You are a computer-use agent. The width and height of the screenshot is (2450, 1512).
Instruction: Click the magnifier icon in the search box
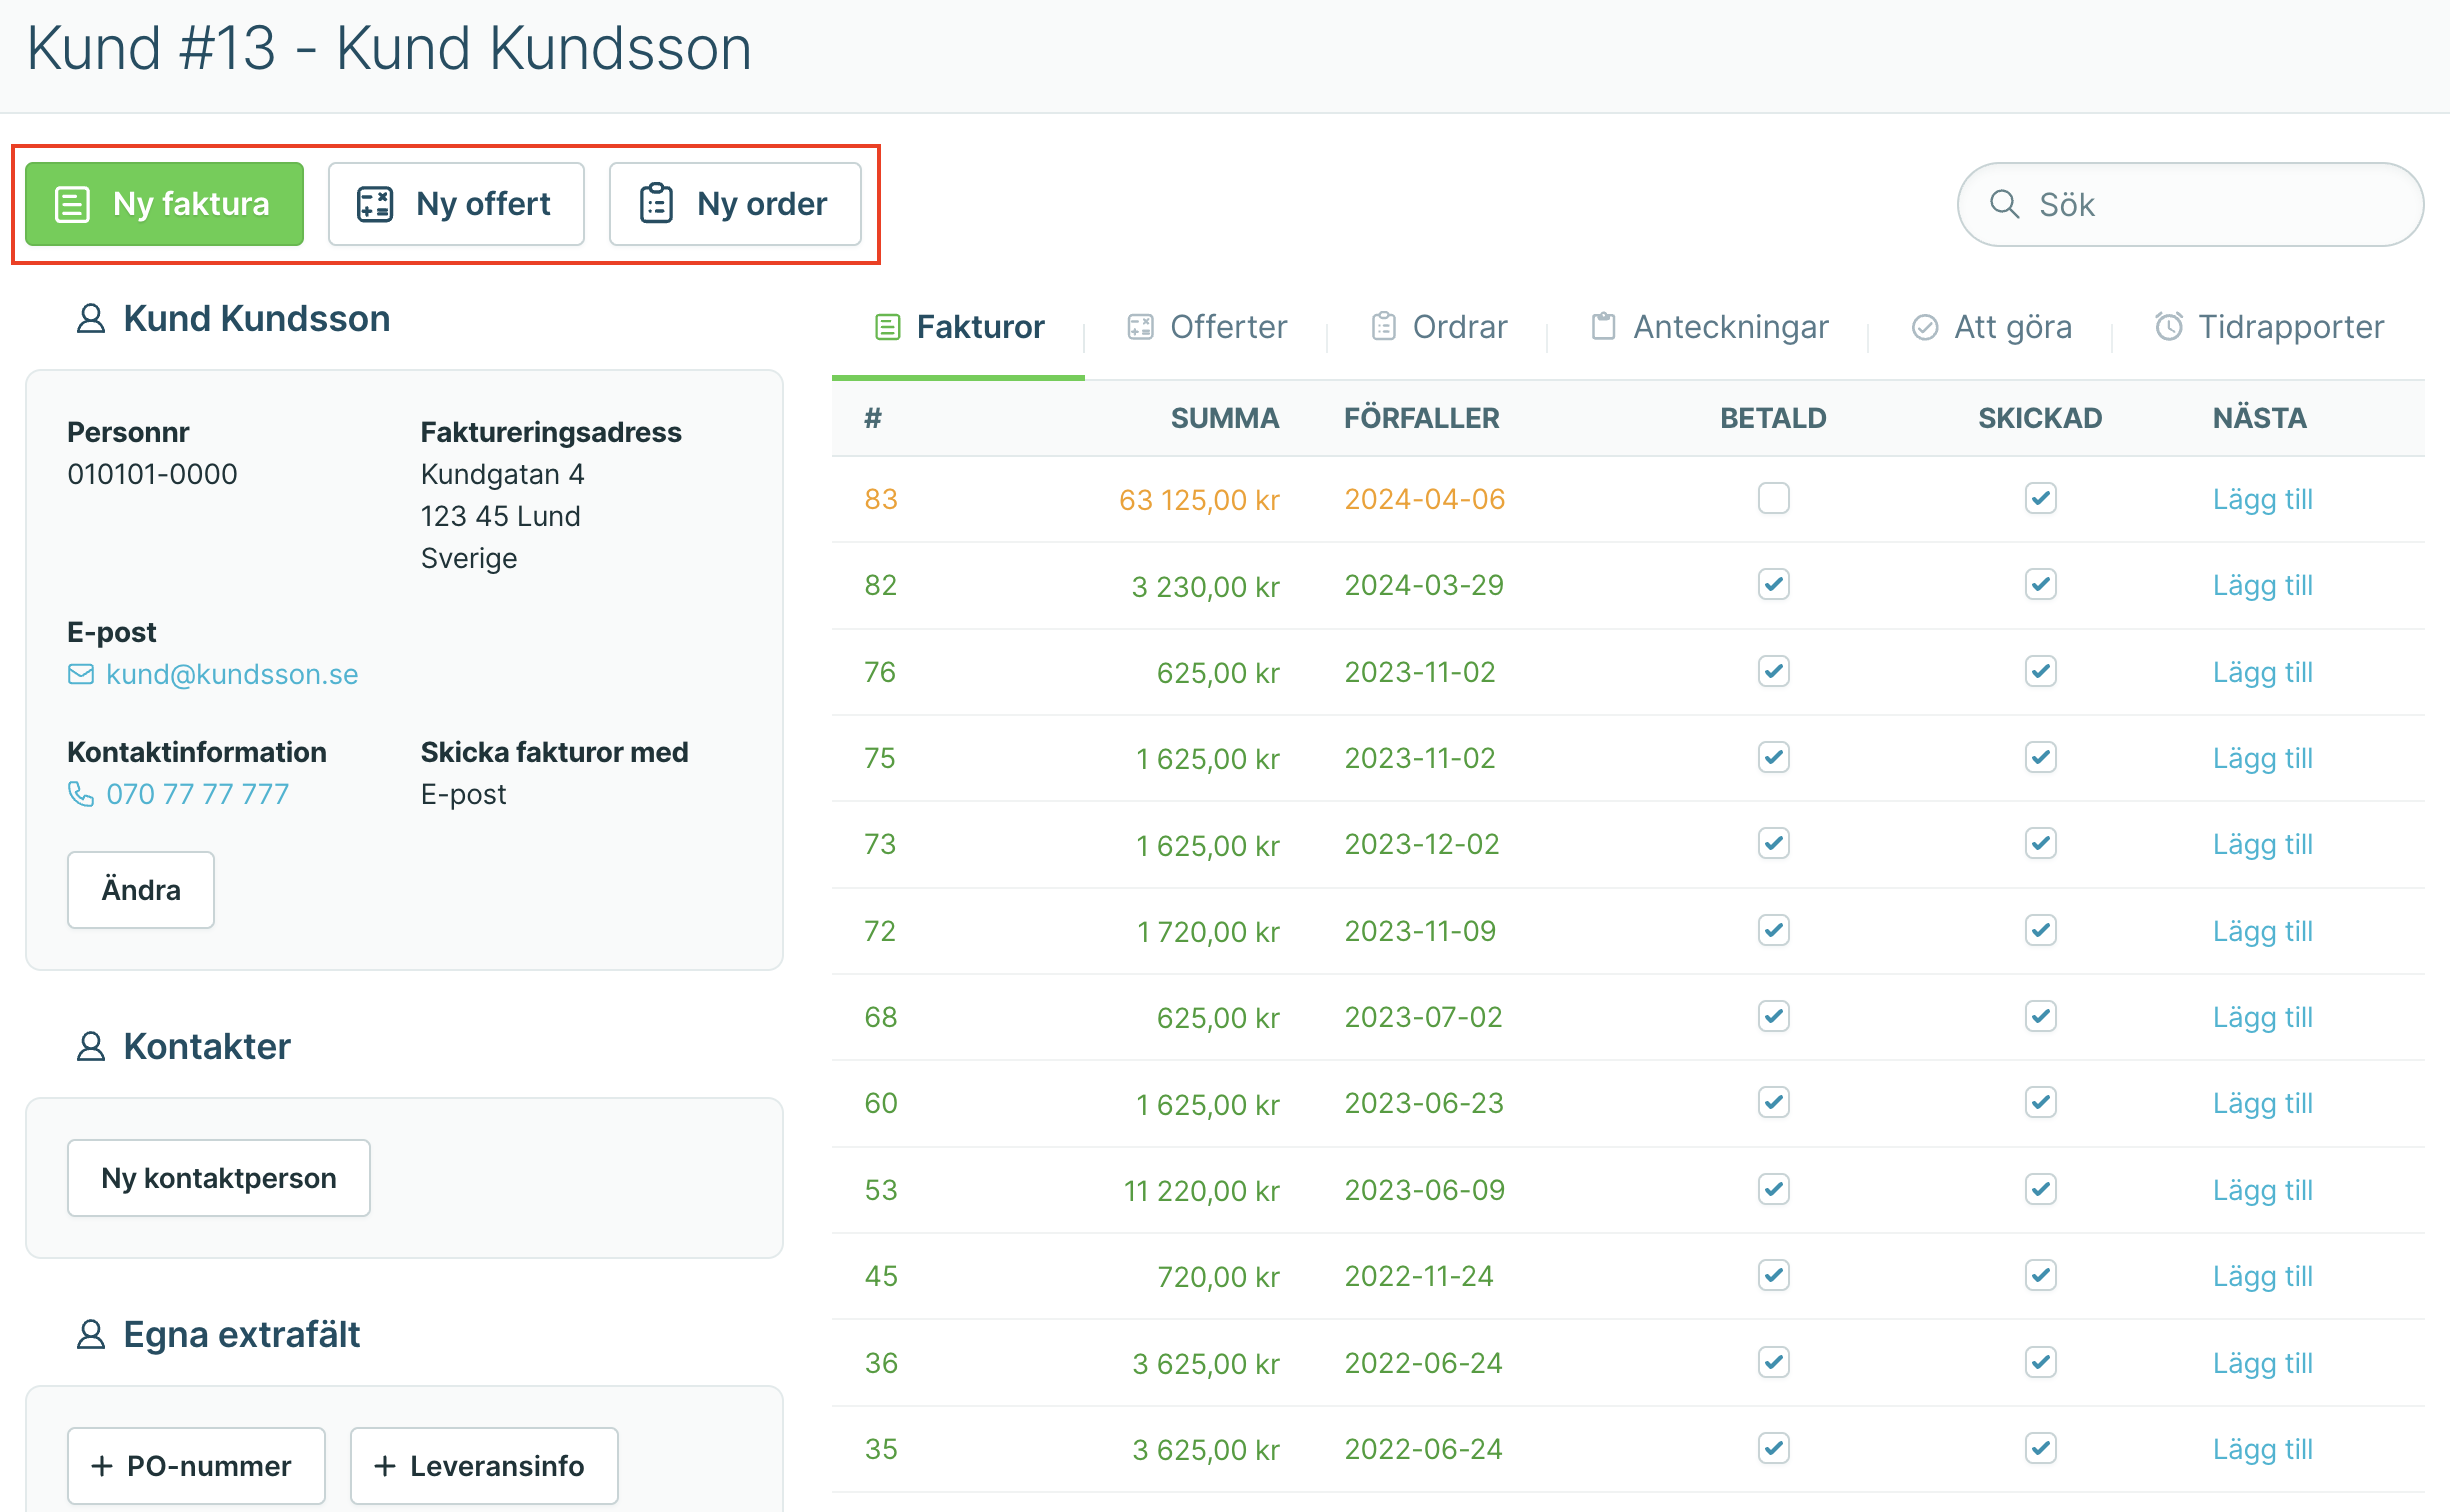2004,204
